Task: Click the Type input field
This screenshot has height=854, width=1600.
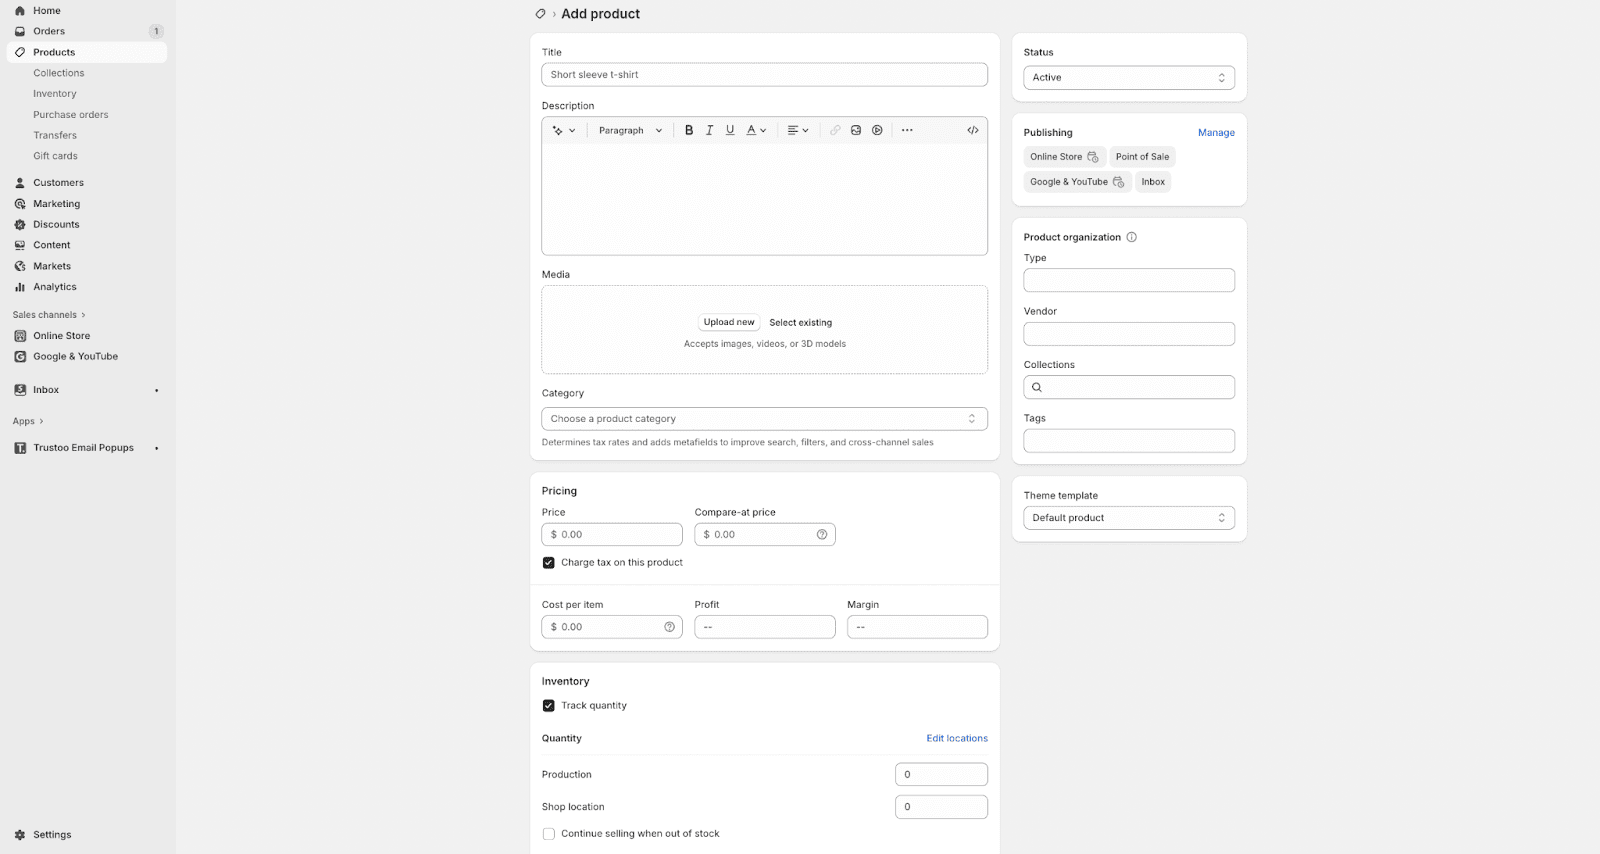Action: [x=1129, y=280]
